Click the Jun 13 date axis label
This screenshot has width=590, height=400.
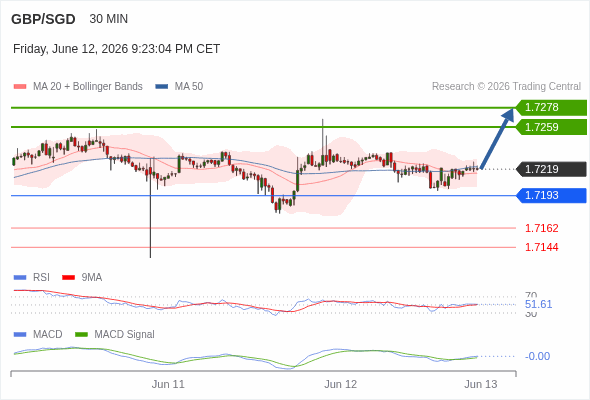coord(481,384)
